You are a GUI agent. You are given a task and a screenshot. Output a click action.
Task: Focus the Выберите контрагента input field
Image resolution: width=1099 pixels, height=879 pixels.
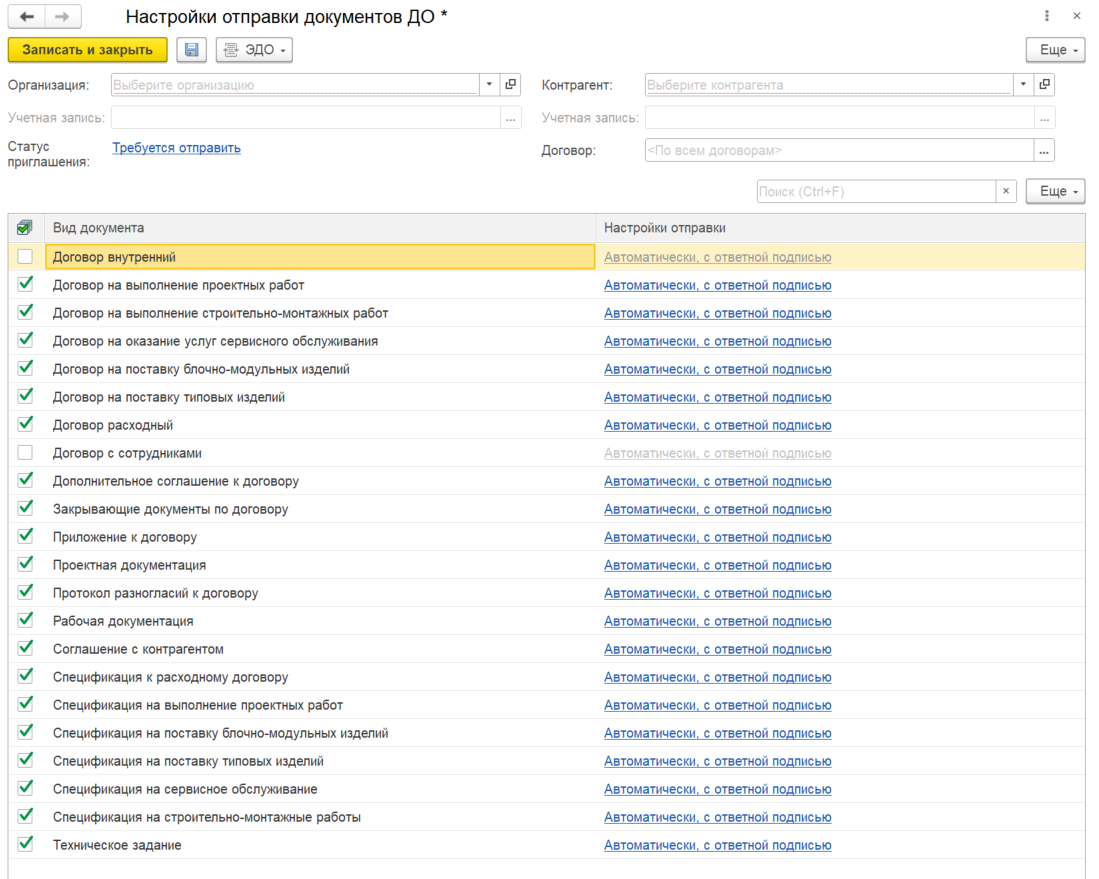[829, 85]
